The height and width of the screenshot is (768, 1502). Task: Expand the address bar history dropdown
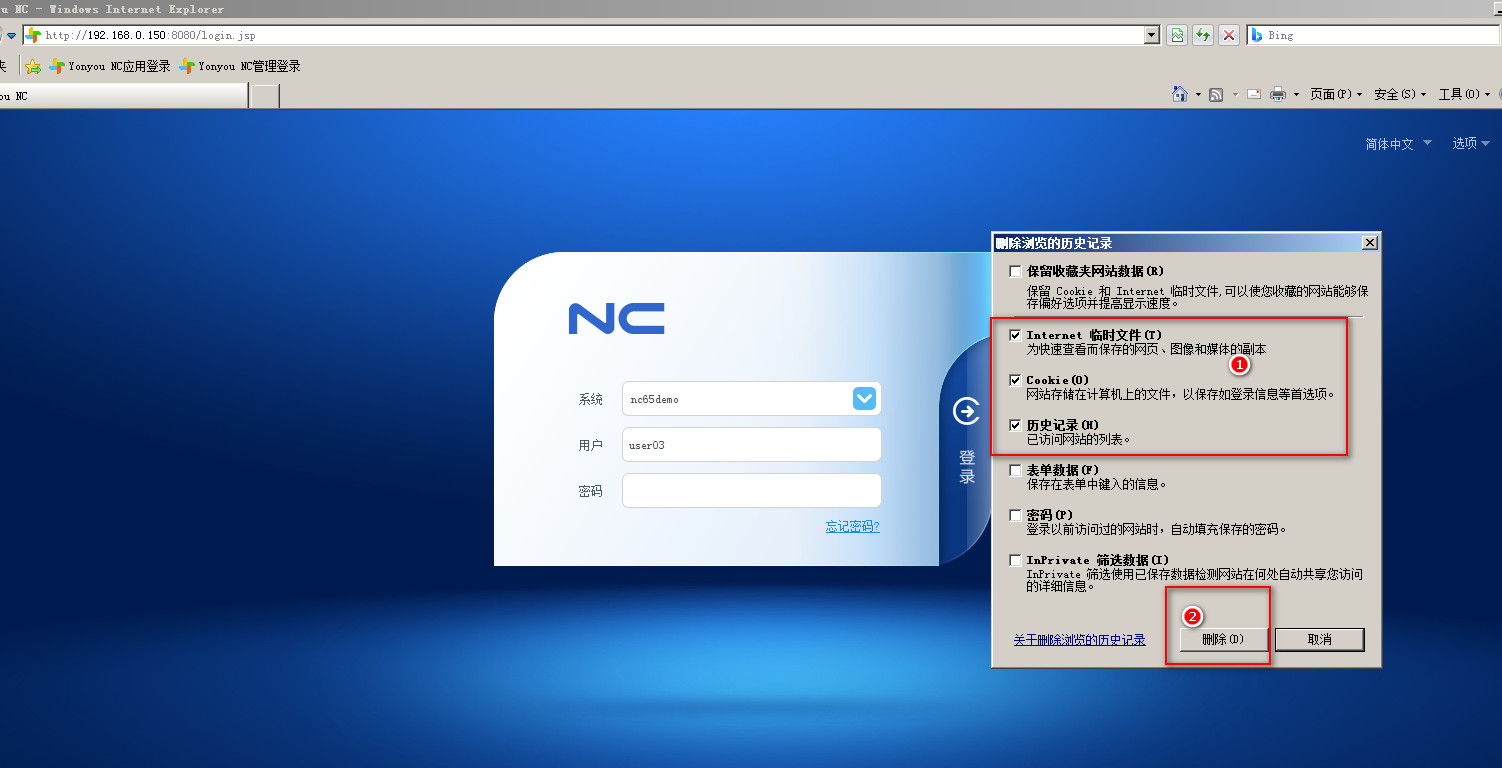1152,35
